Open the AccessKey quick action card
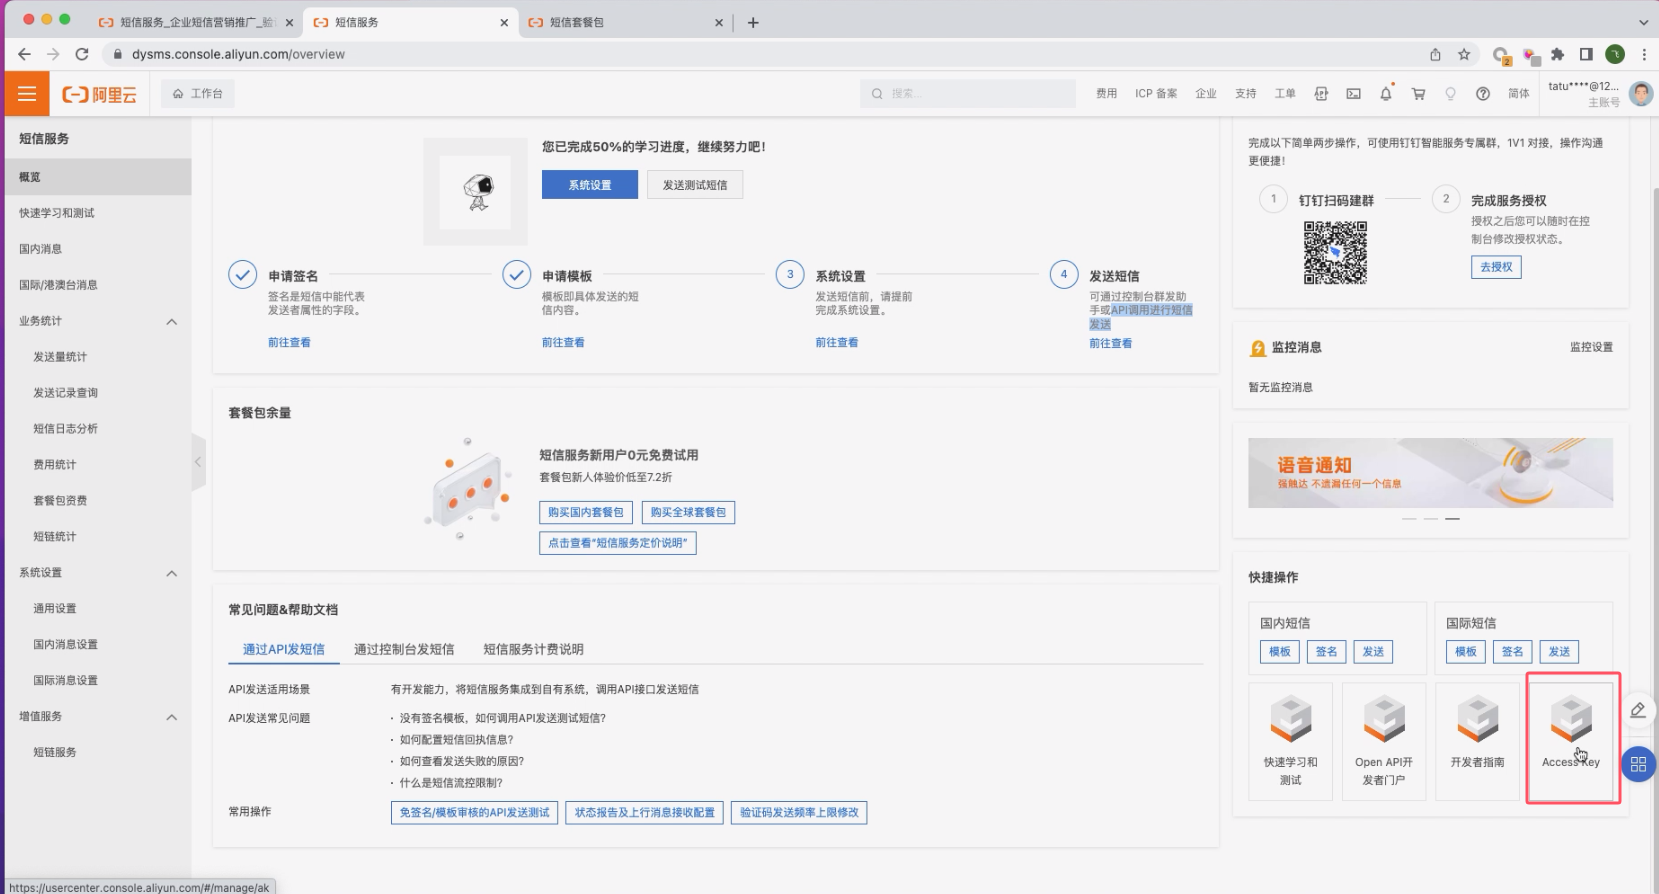 pos(1571,742)
